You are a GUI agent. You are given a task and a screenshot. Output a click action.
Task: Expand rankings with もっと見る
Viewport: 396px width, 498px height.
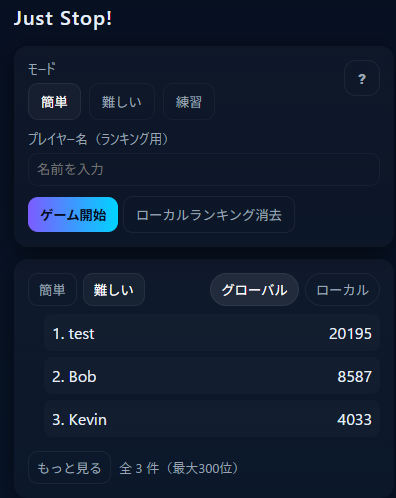click(x=69, y=468)
